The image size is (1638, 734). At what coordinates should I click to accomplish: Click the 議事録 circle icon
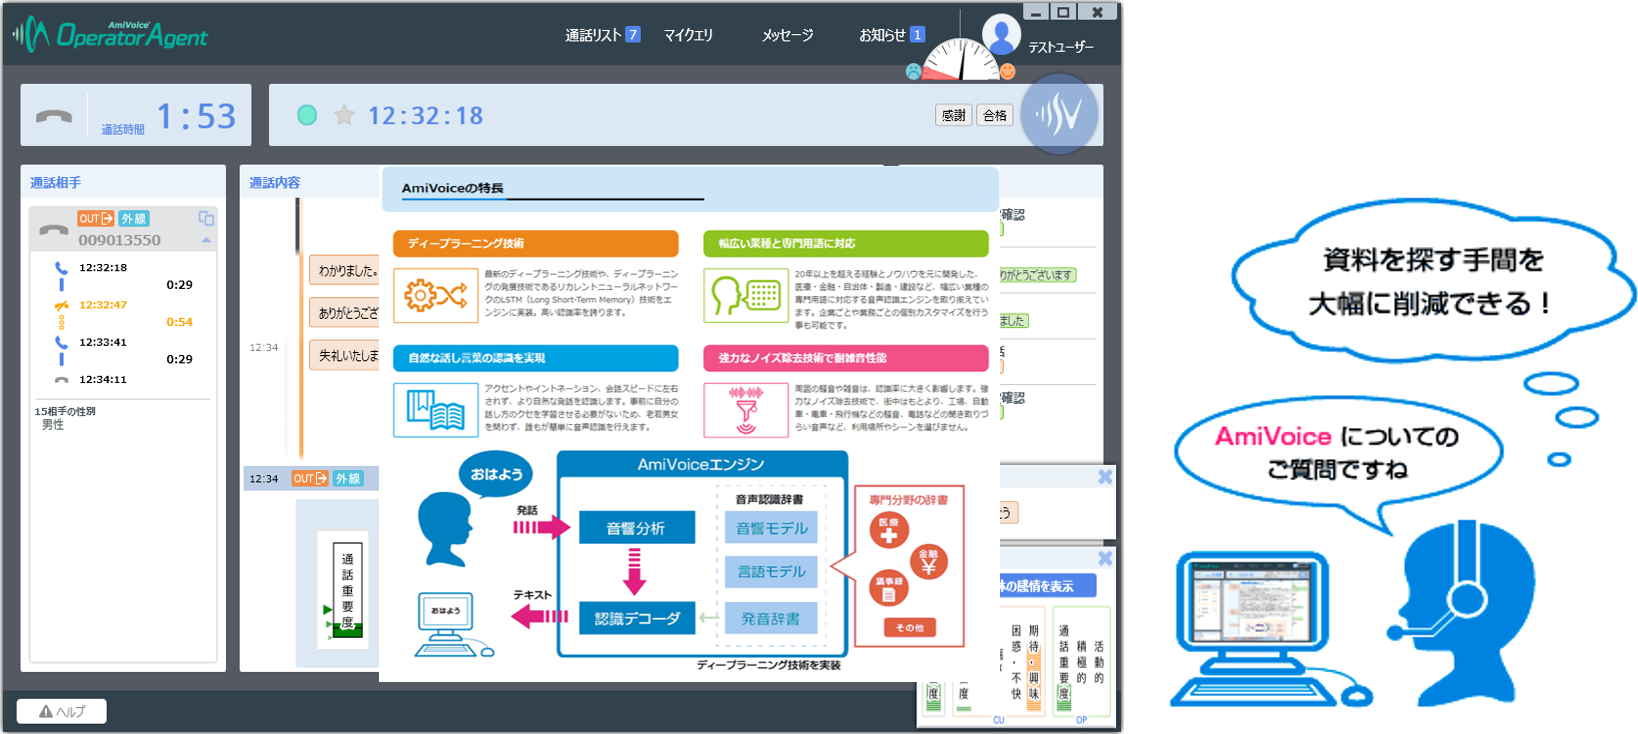(x=888, y=589)
